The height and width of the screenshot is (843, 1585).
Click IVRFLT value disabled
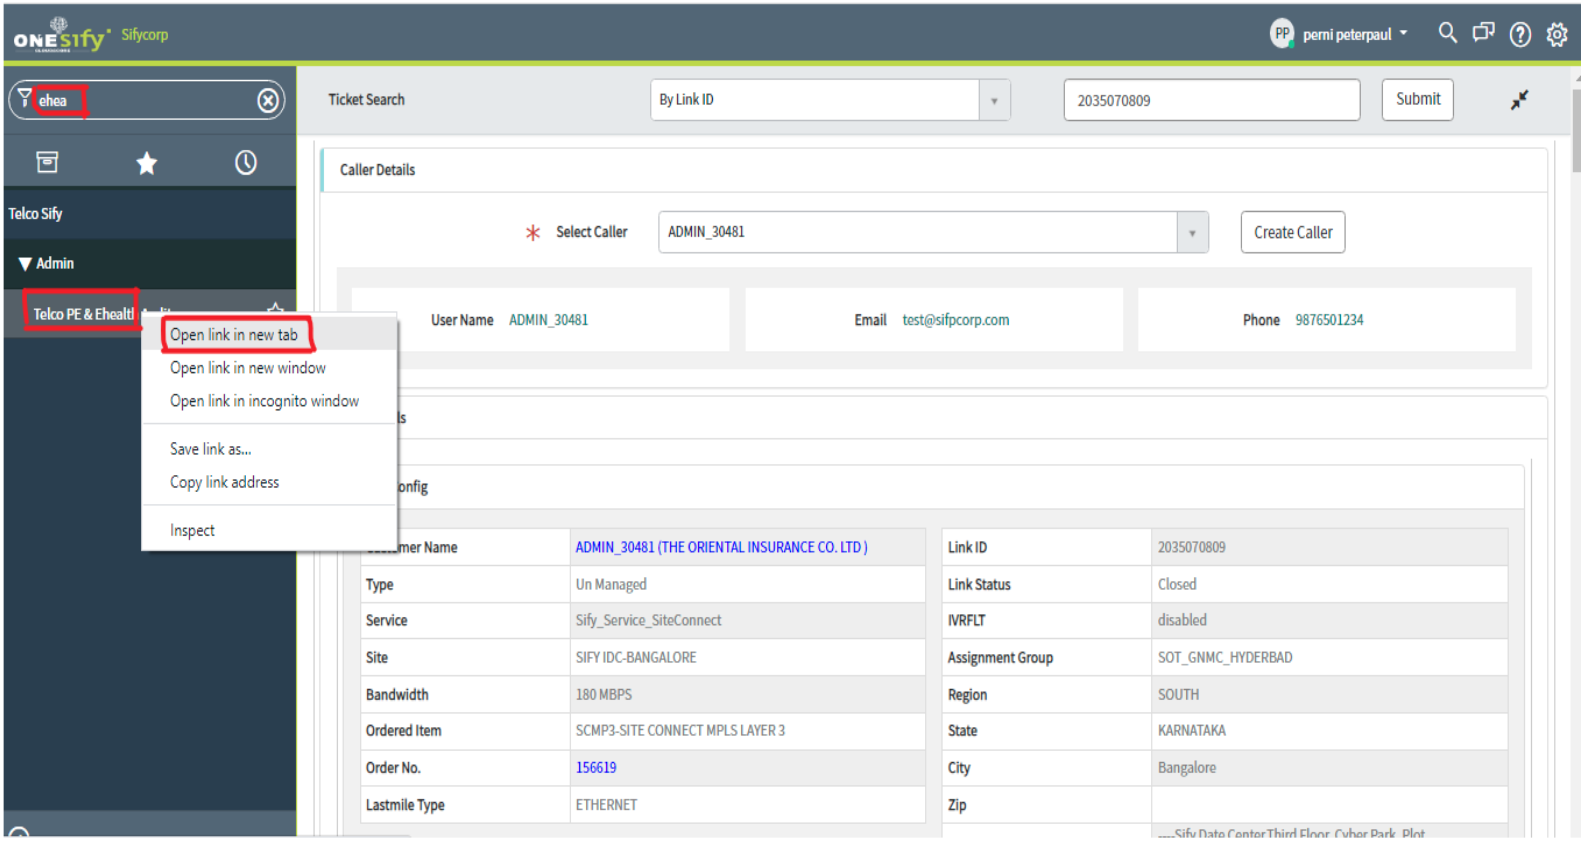(1182, 620)
